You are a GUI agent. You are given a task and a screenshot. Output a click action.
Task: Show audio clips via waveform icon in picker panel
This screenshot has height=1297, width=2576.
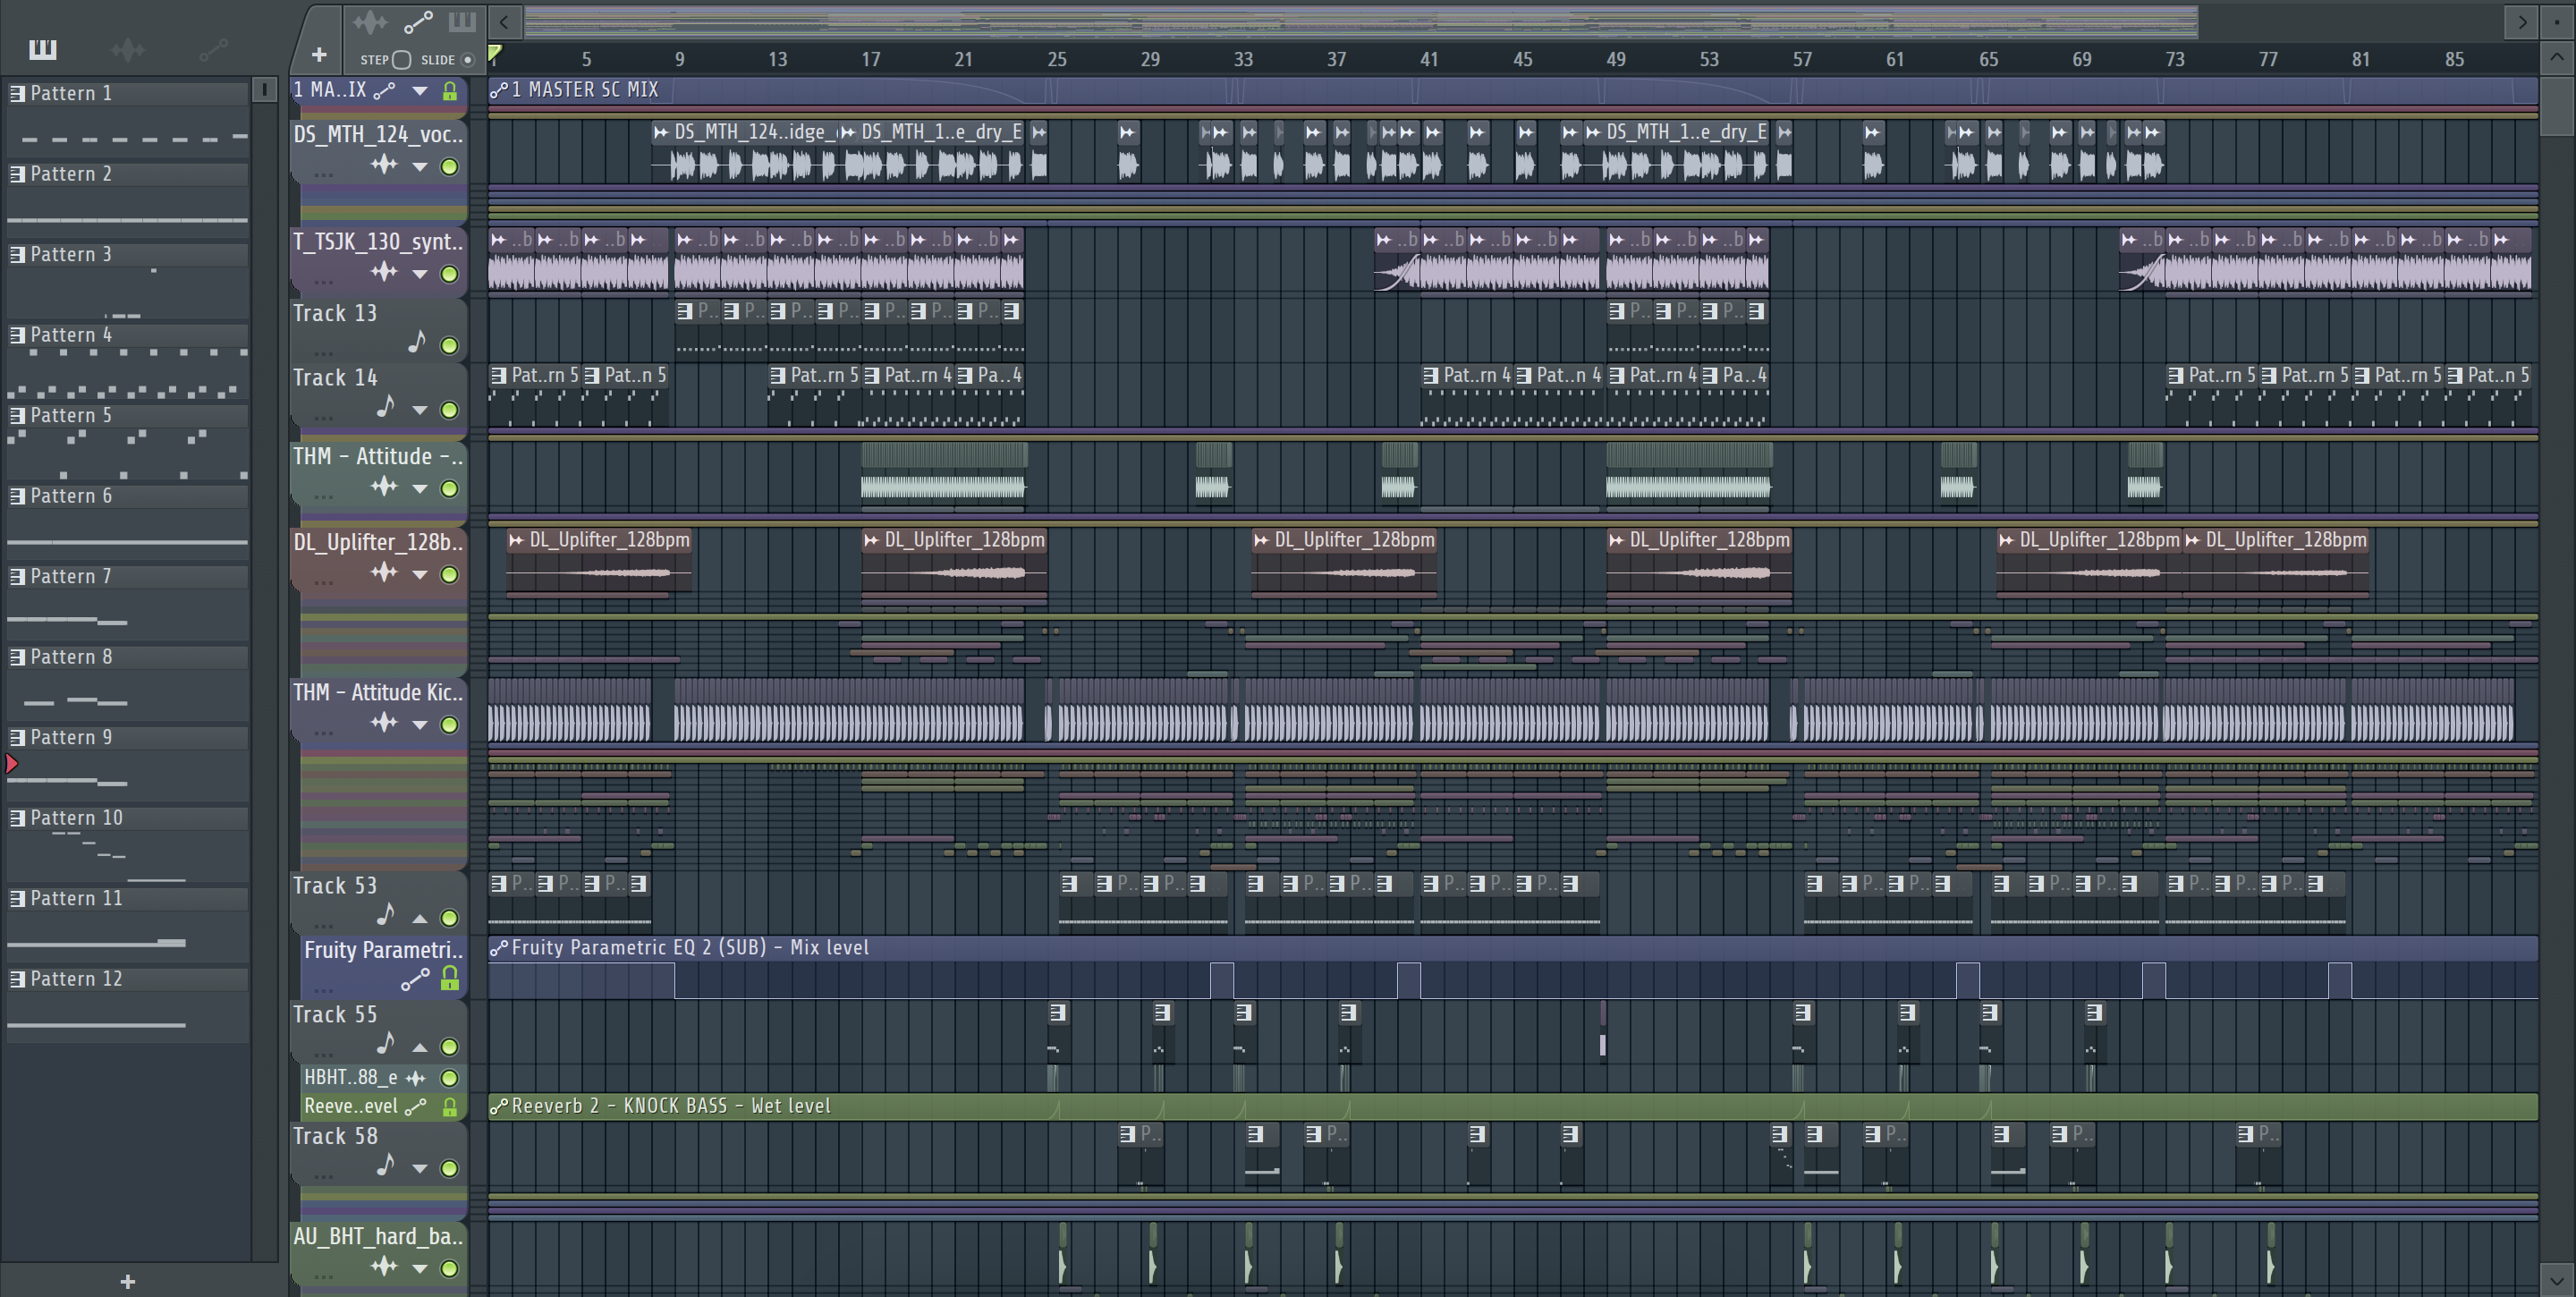(128, 49)
